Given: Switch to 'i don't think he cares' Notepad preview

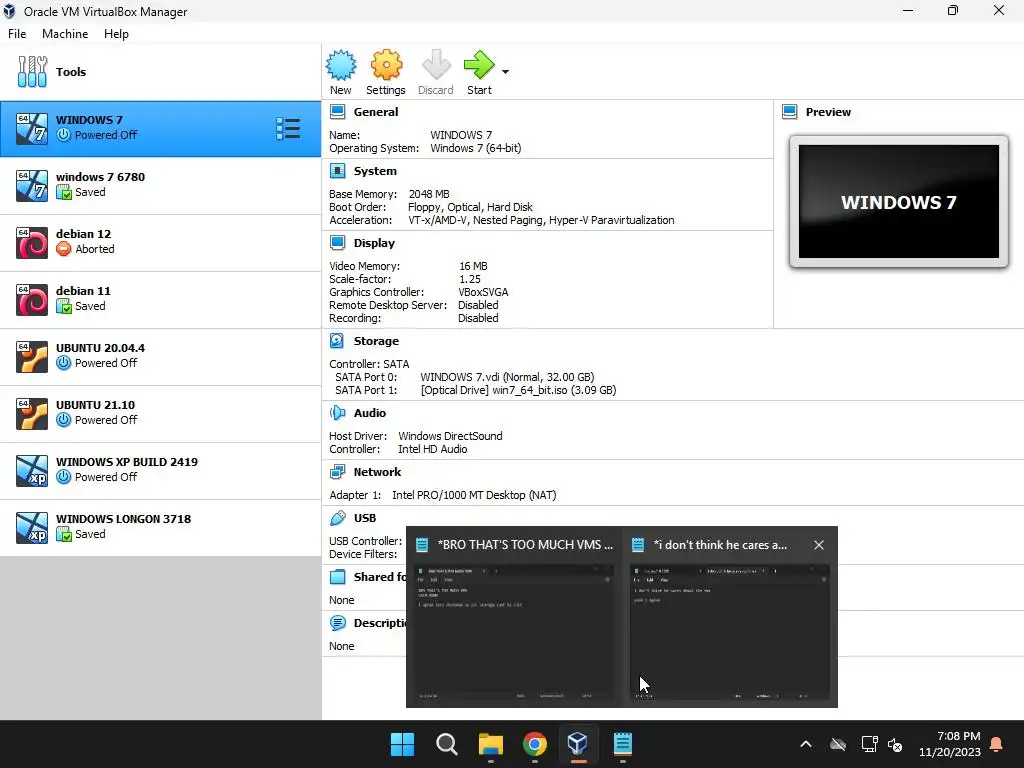Looking at the screenshot, I should pos(729,618).
